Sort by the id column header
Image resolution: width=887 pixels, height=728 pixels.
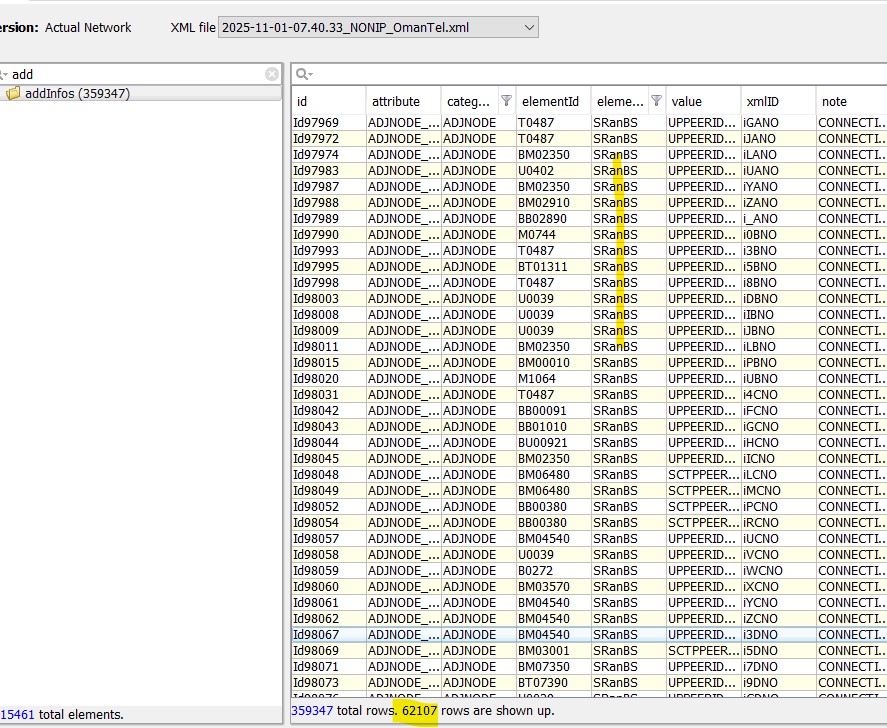point(327,101)
